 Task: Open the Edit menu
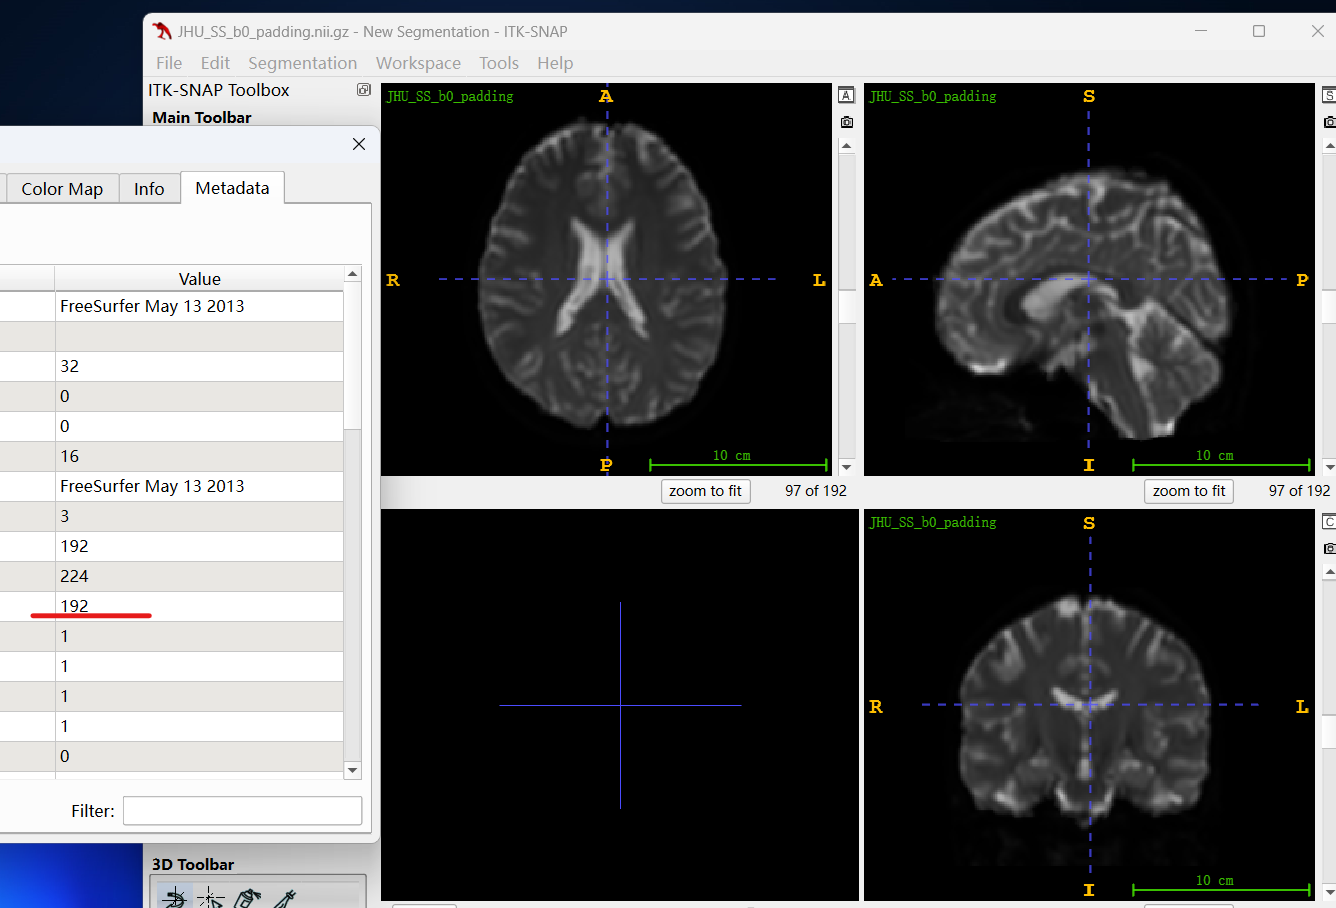click(215, 63)
